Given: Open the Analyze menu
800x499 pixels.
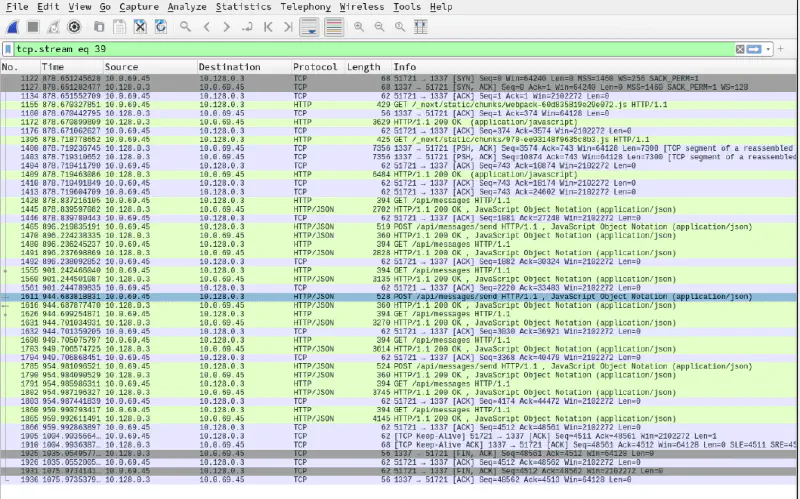Looking at the screenshot, I should click(x=186, y=7).
